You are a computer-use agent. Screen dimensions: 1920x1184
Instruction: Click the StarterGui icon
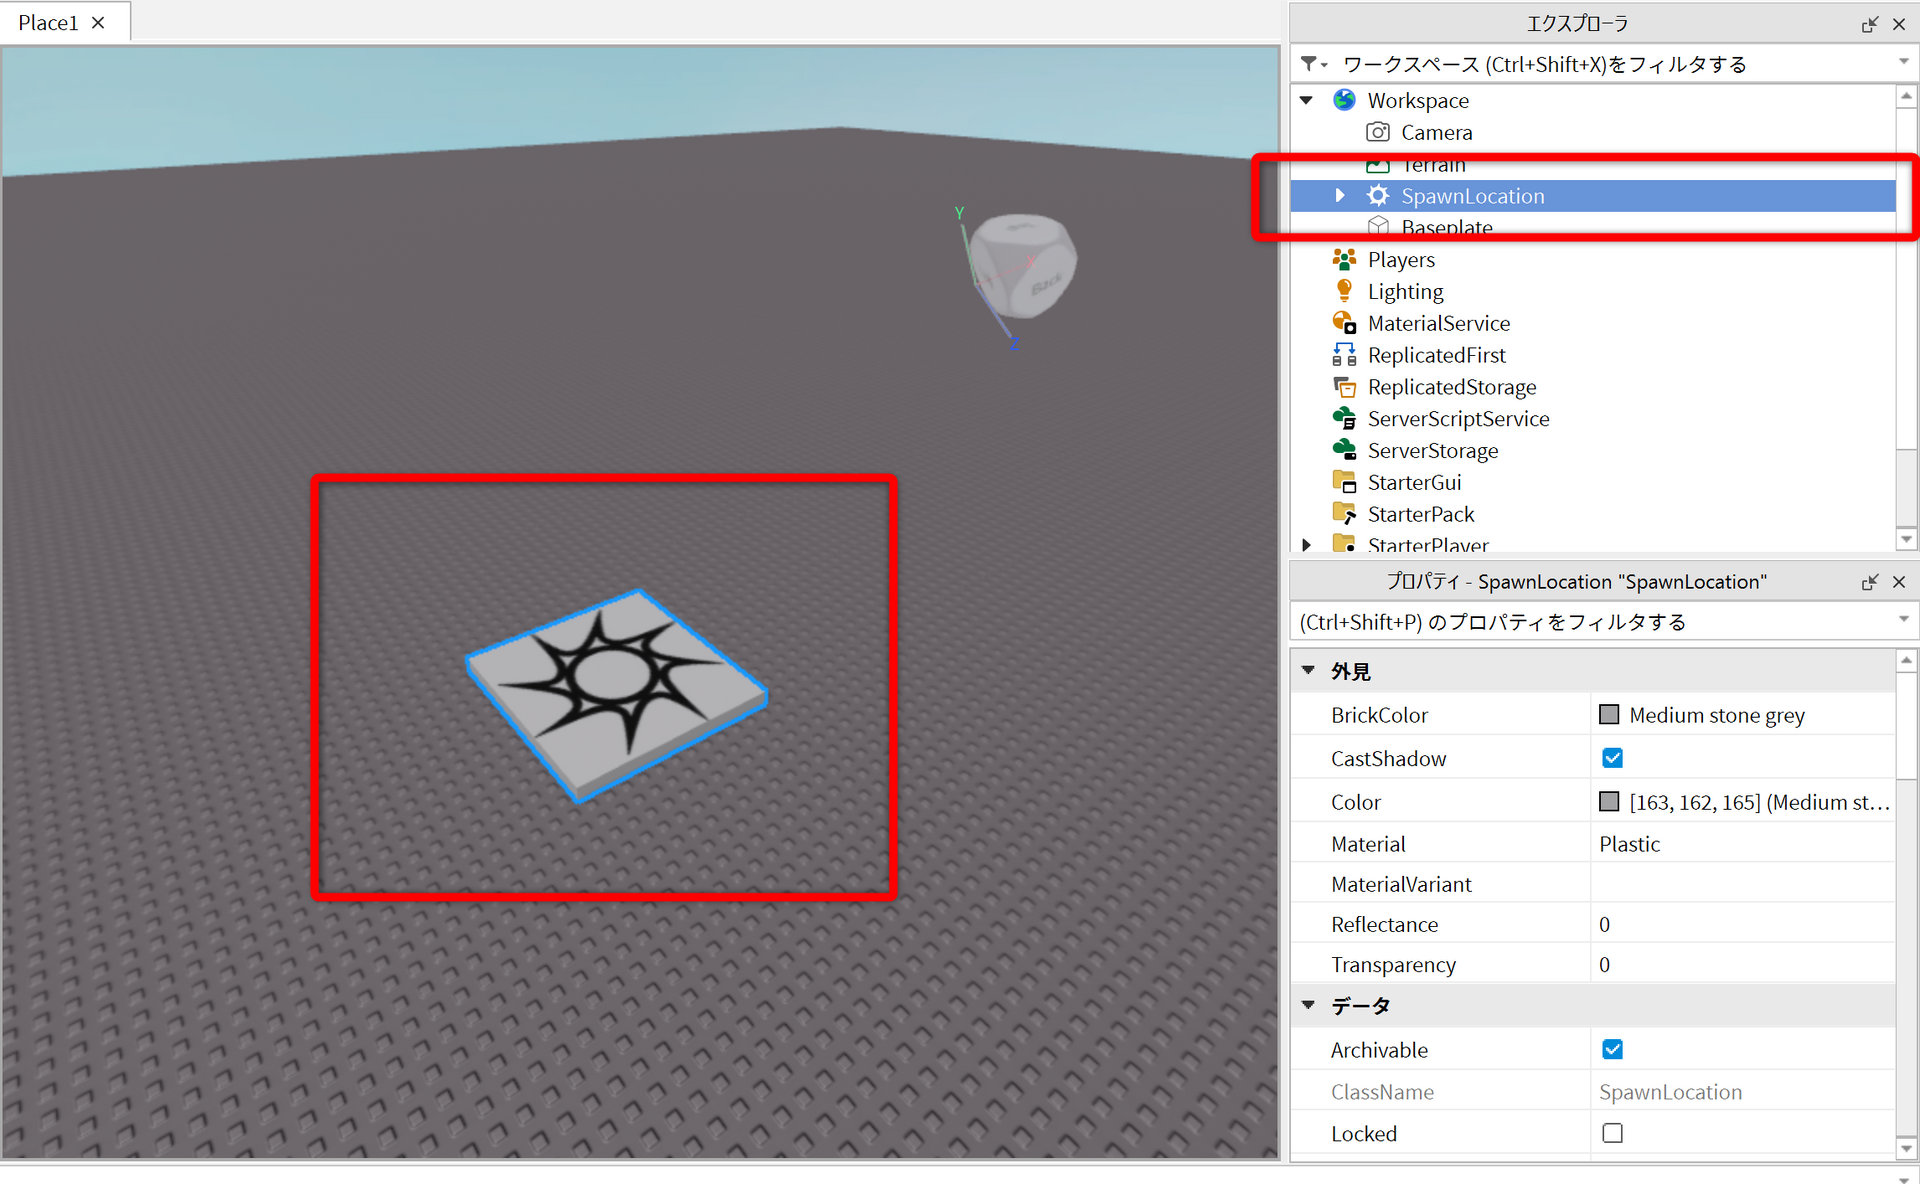click(x=1344, y=482)
